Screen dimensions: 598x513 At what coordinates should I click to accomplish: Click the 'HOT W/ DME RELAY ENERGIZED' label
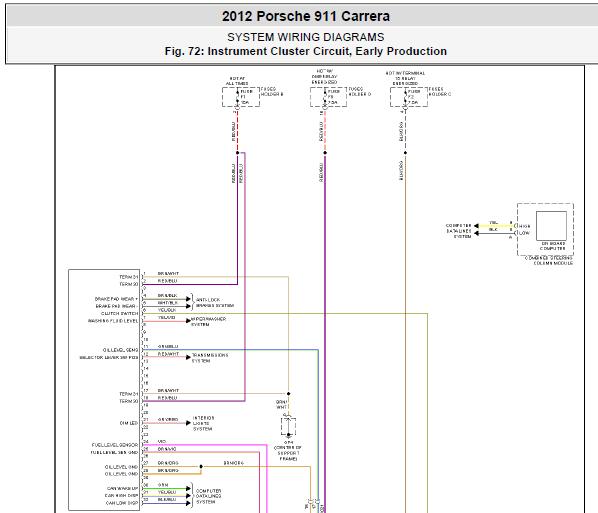[x=325, y=77]
